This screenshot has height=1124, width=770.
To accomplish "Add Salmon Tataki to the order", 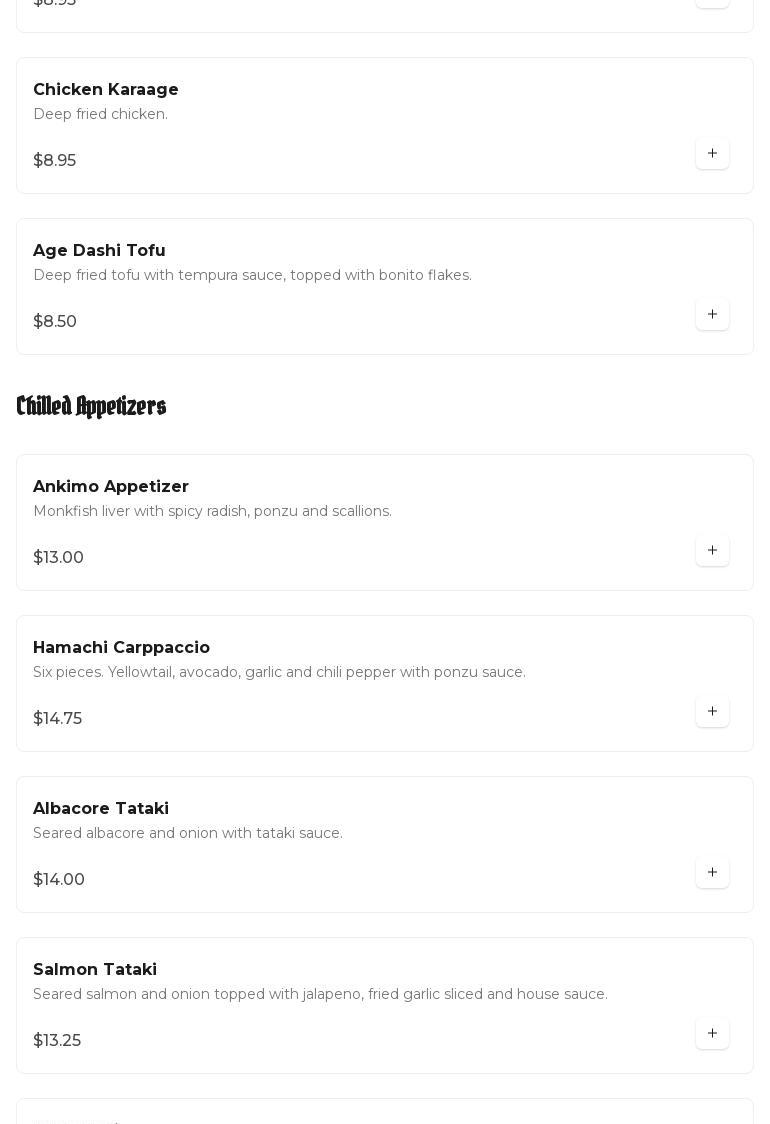I will point(712,1034).
